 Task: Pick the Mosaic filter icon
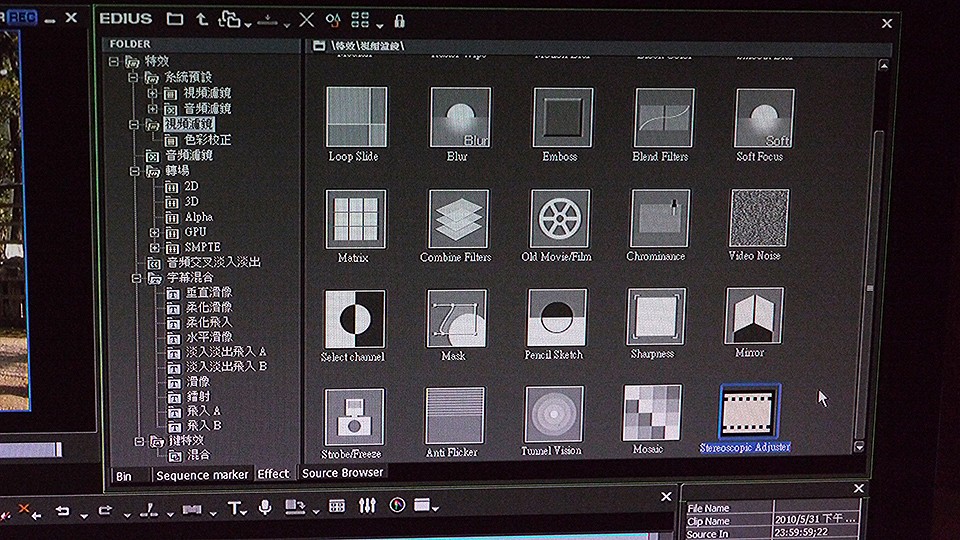(x=652, y=412)
